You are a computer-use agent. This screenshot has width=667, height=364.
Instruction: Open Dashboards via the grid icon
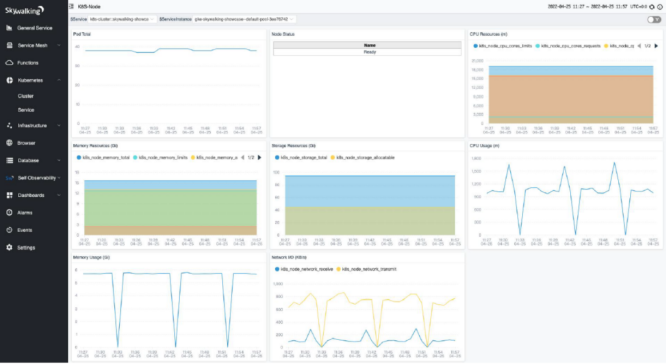point(9,196)
